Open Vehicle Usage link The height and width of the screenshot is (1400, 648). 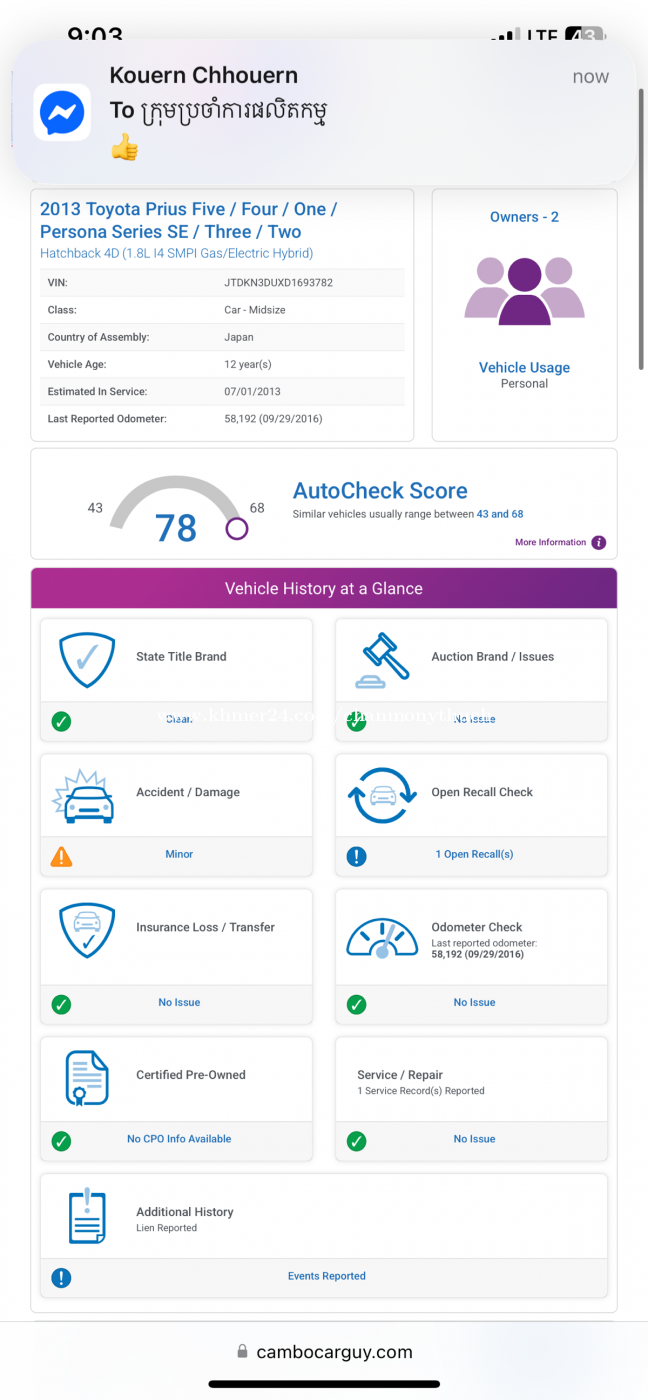(524, 367)
